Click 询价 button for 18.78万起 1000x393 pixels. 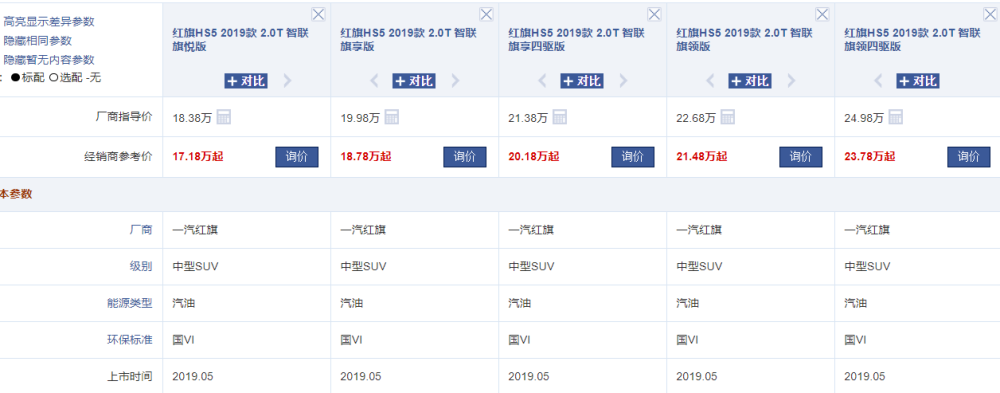tap(465, 156)
